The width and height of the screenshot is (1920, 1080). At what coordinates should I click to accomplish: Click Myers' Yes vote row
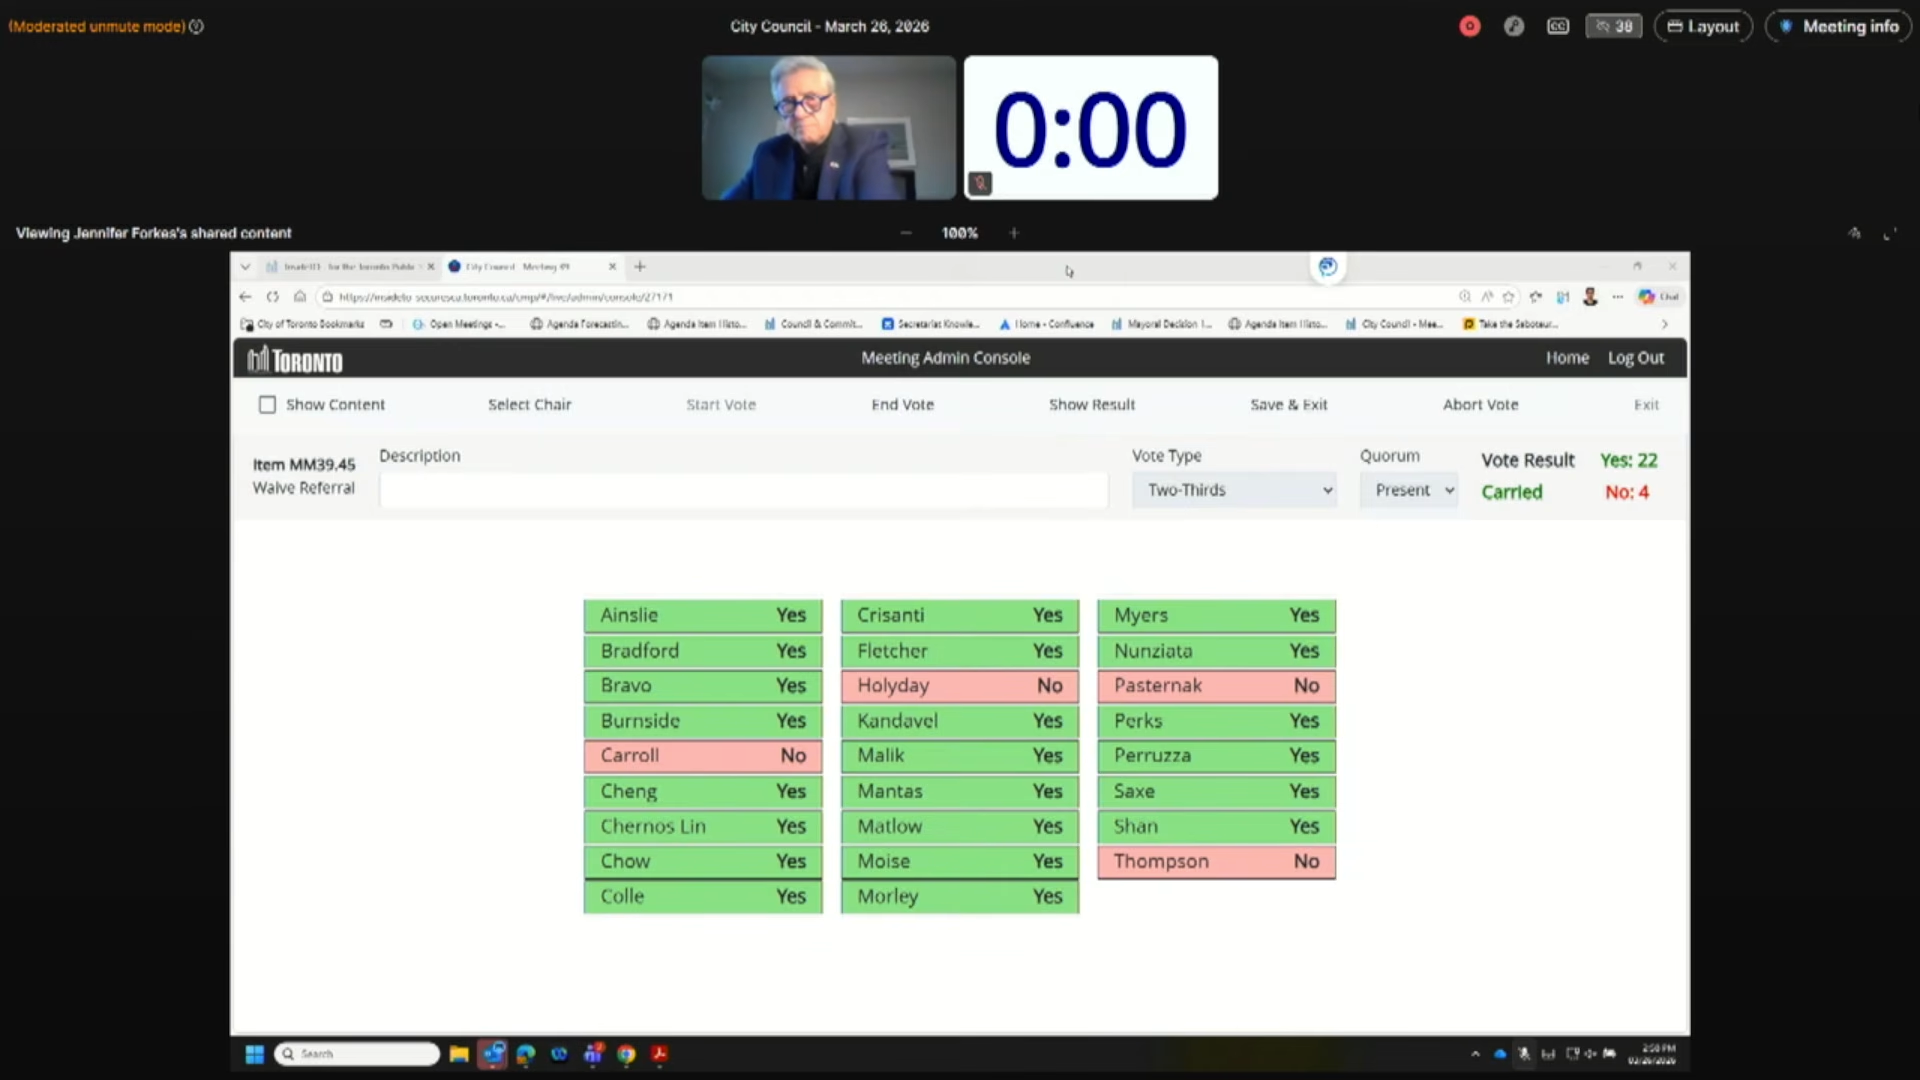(1217, 616)
